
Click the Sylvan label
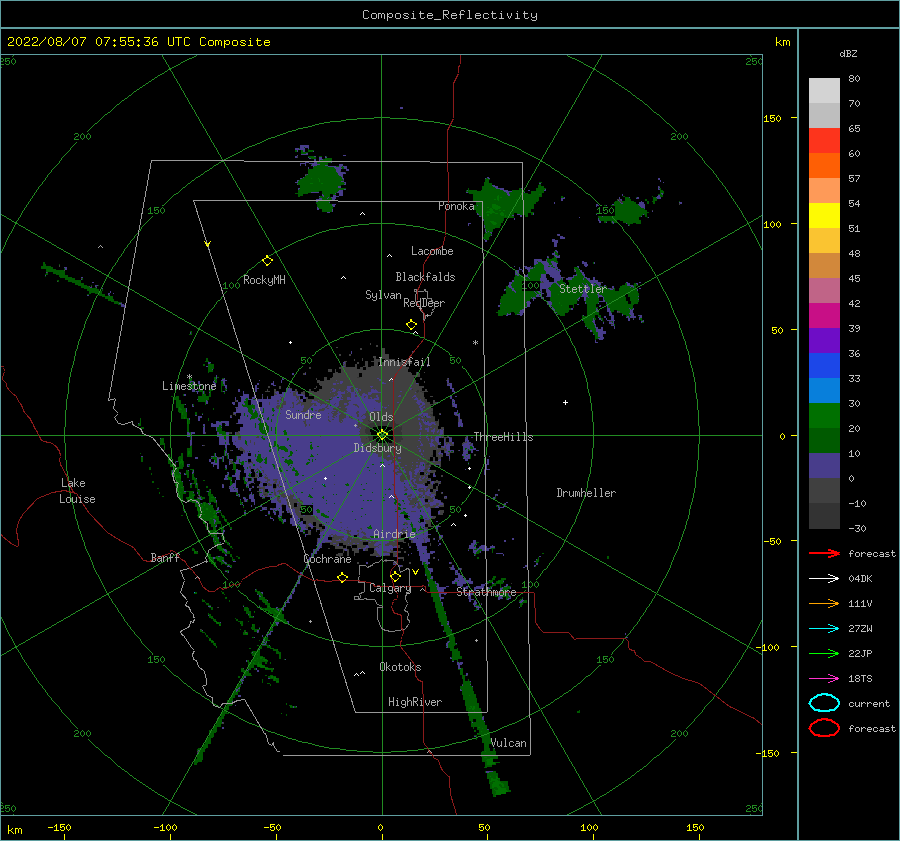pos(383,295)
